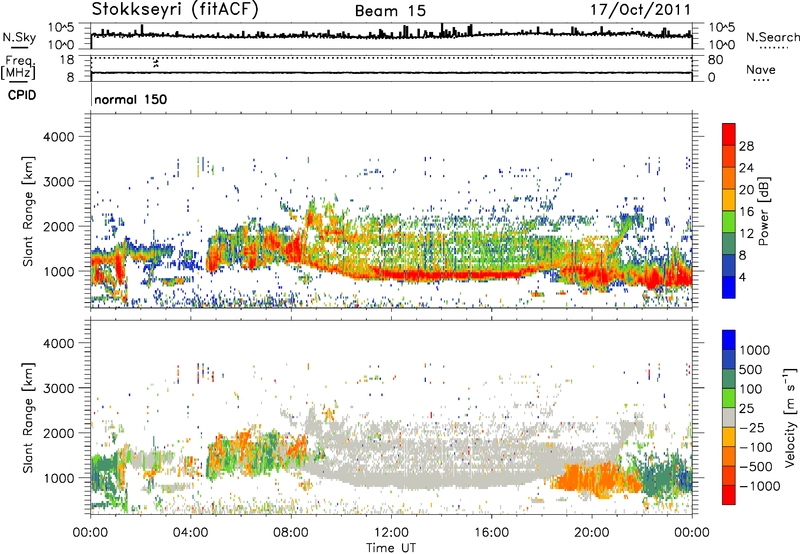This screenshot has height=554, width=800.
Task: Click the 'N.Sky' legend label
Action: pos(19,37)
